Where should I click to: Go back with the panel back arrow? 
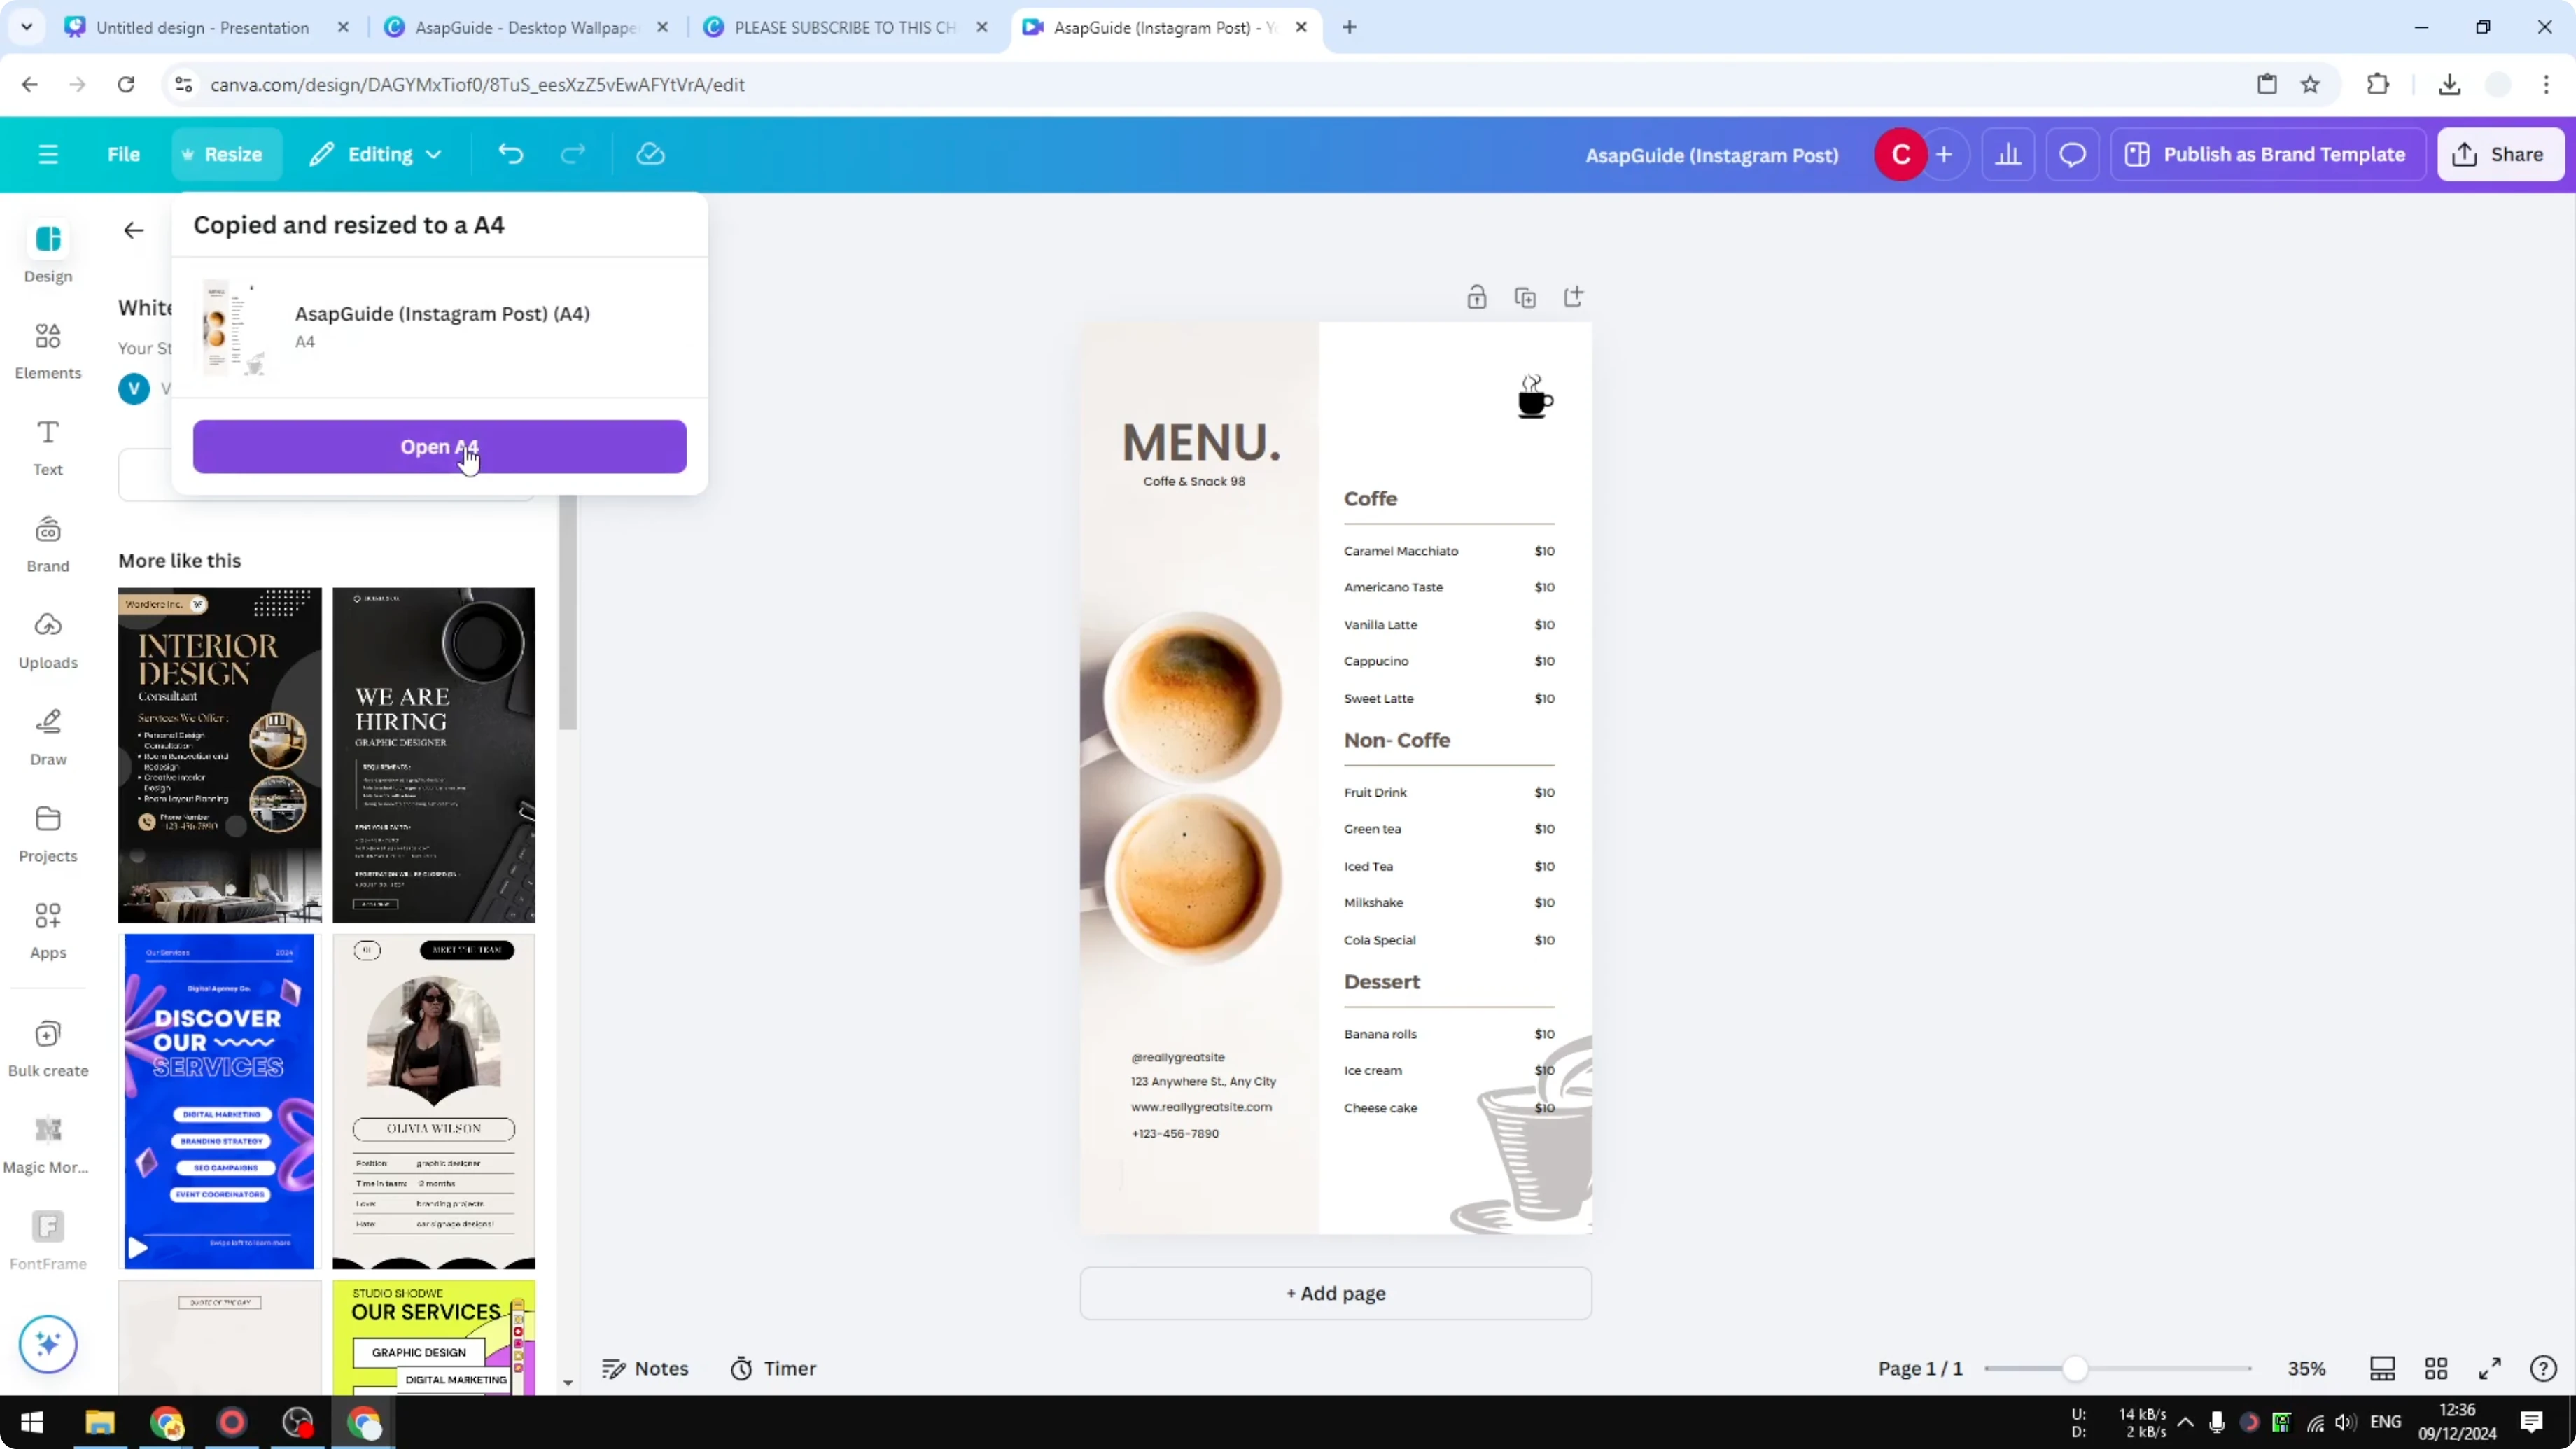click(x=134, y=230)
